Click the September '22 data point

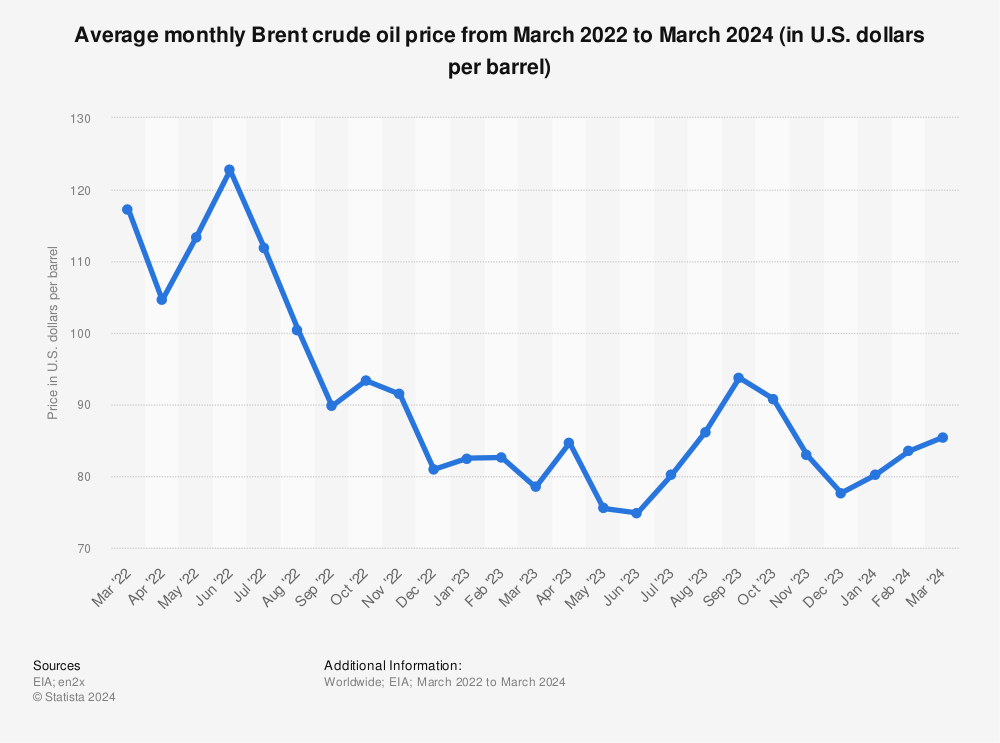tap(331, 405)
